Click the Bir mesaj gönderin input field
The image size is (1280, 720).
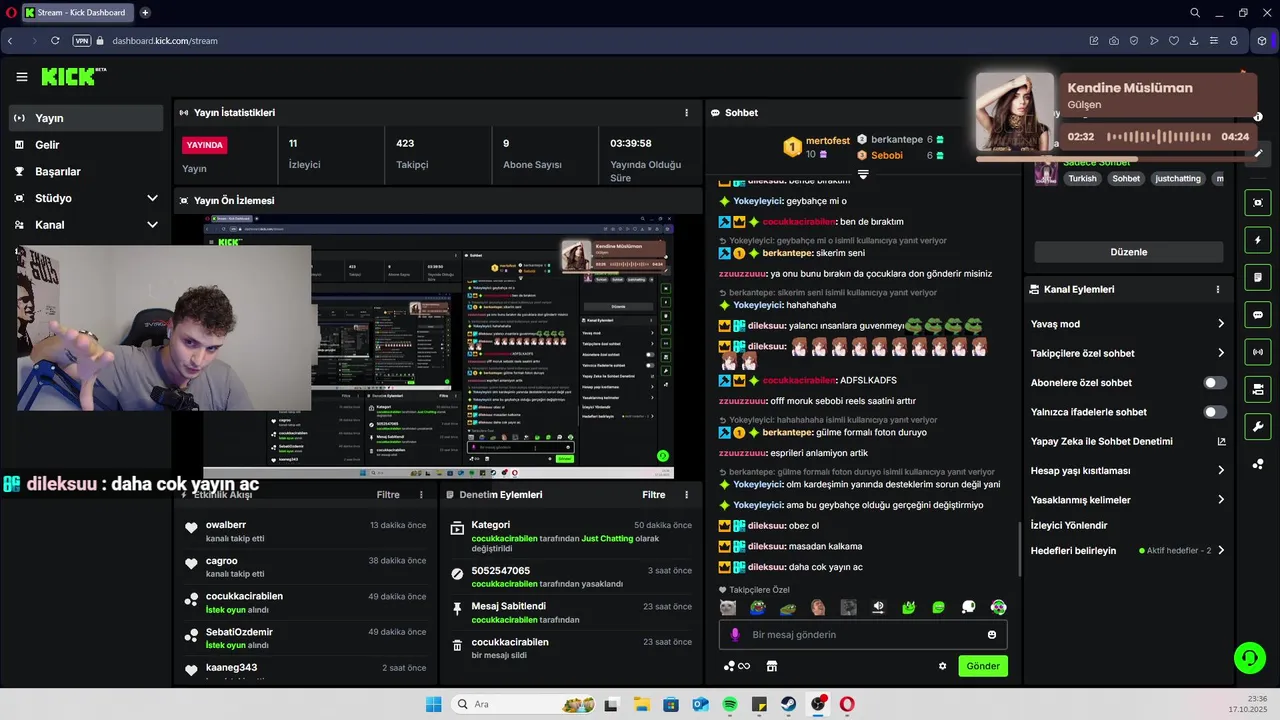pyautogui.click(x=862, y=635)
